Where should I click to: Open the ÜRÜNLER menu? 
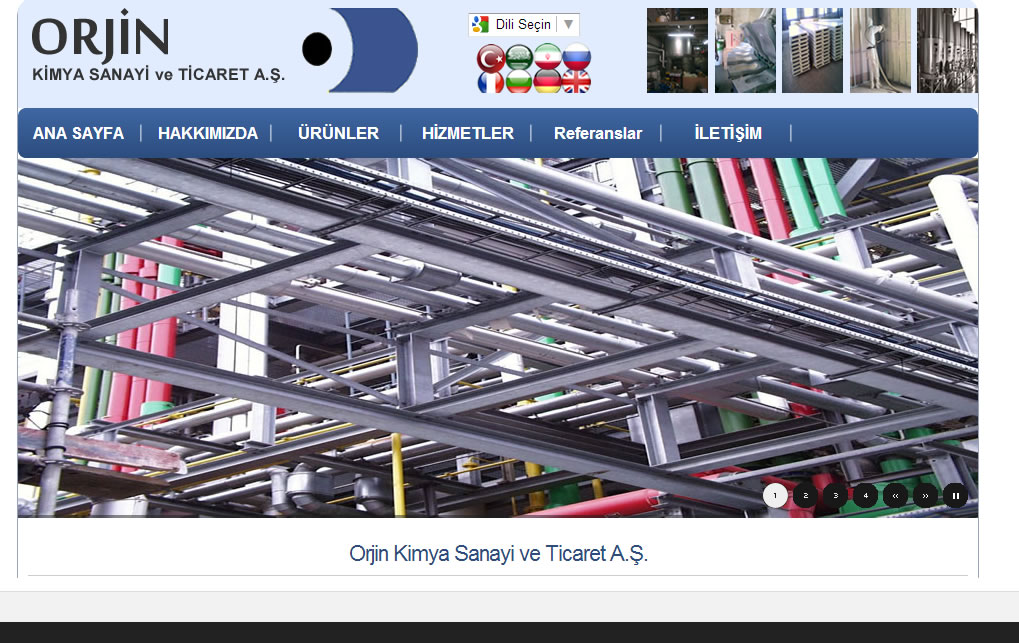click(x=339, y=133)
